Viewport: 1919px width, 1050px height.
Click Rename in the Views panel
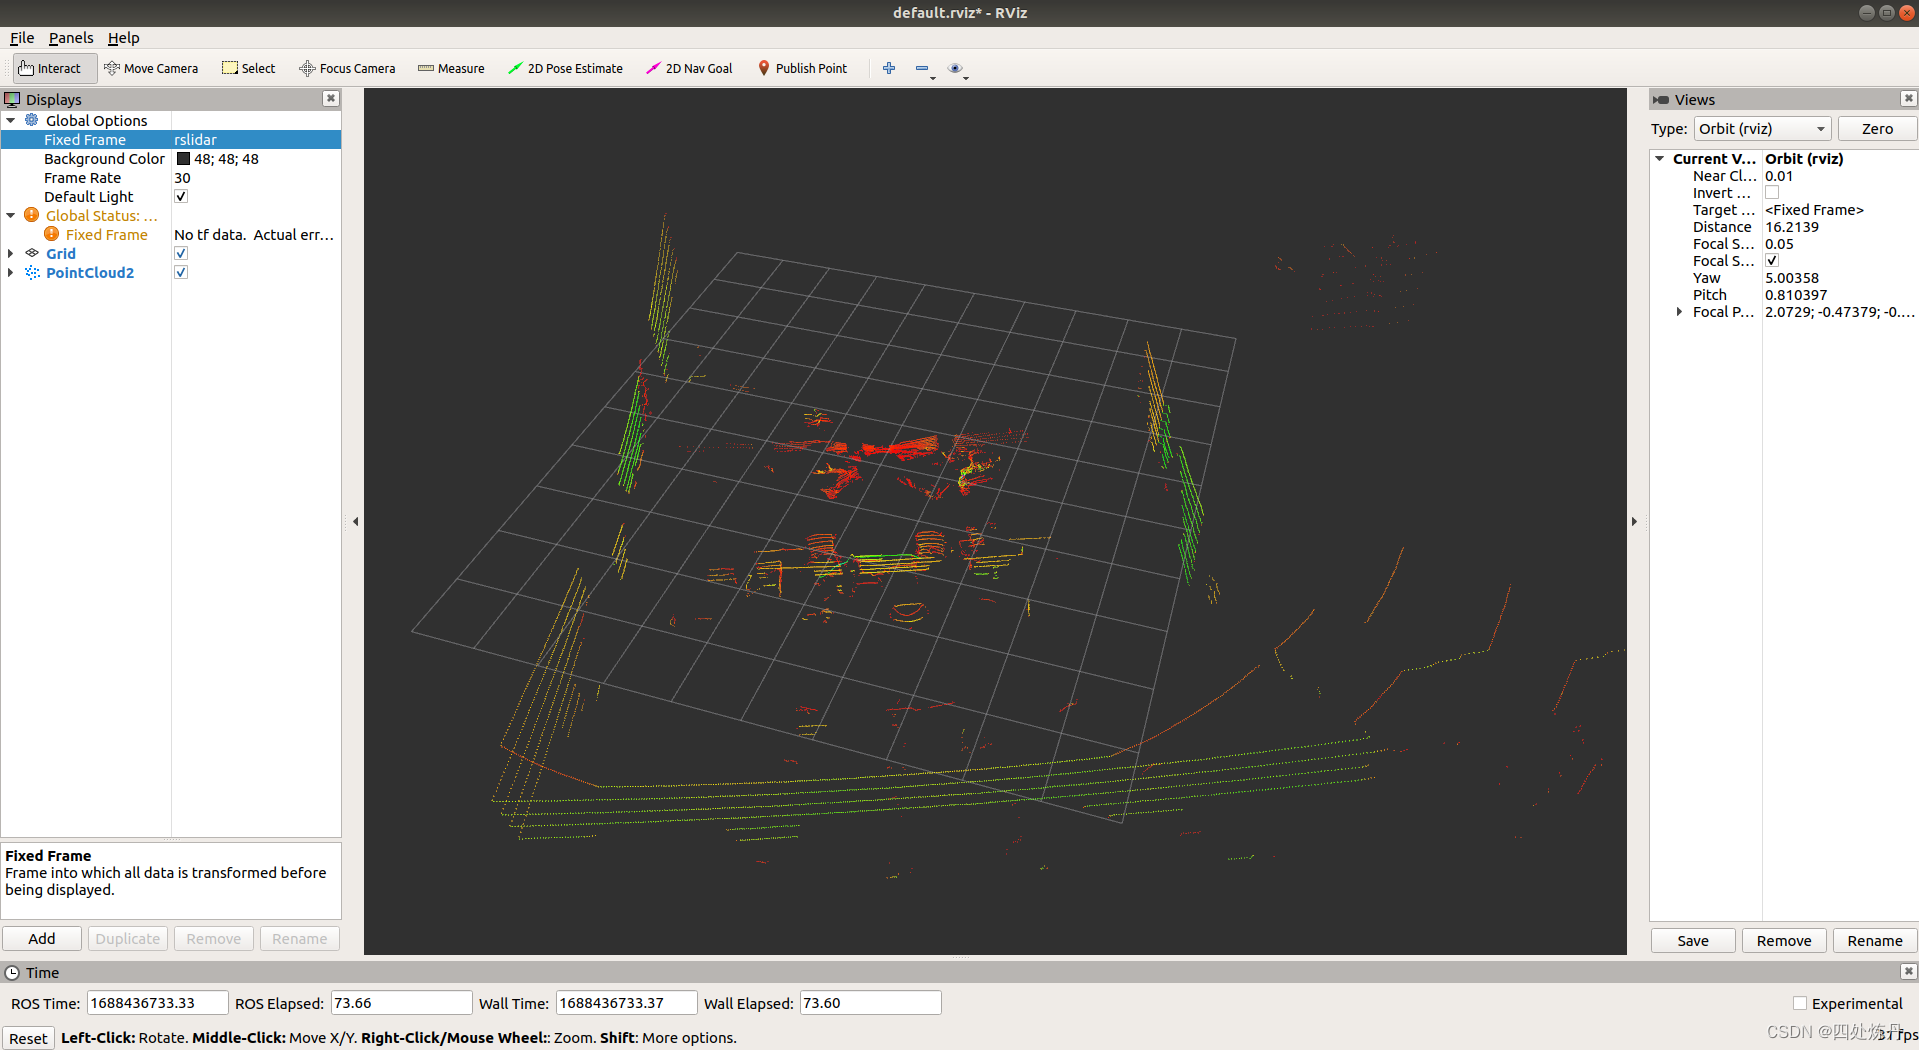(x=1875, y=940)
